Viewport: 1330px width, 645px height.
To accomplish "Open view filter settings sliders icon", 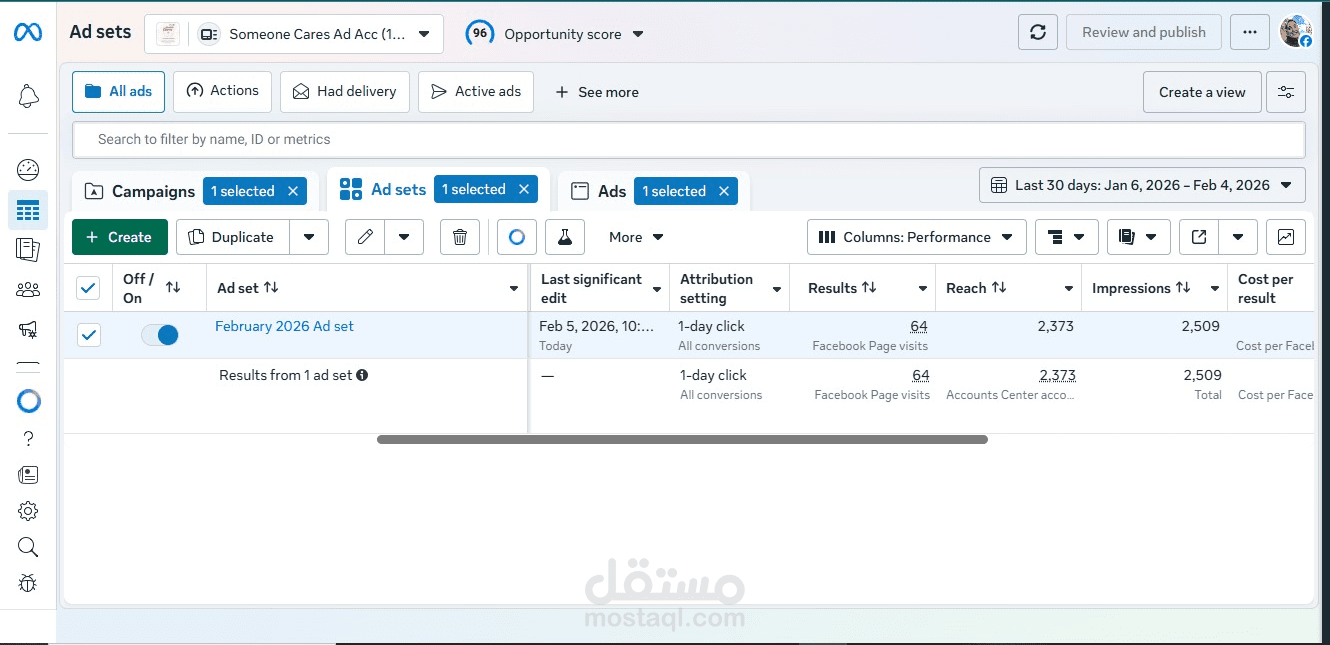I will pyautogui.click(x=1286, y=92).
